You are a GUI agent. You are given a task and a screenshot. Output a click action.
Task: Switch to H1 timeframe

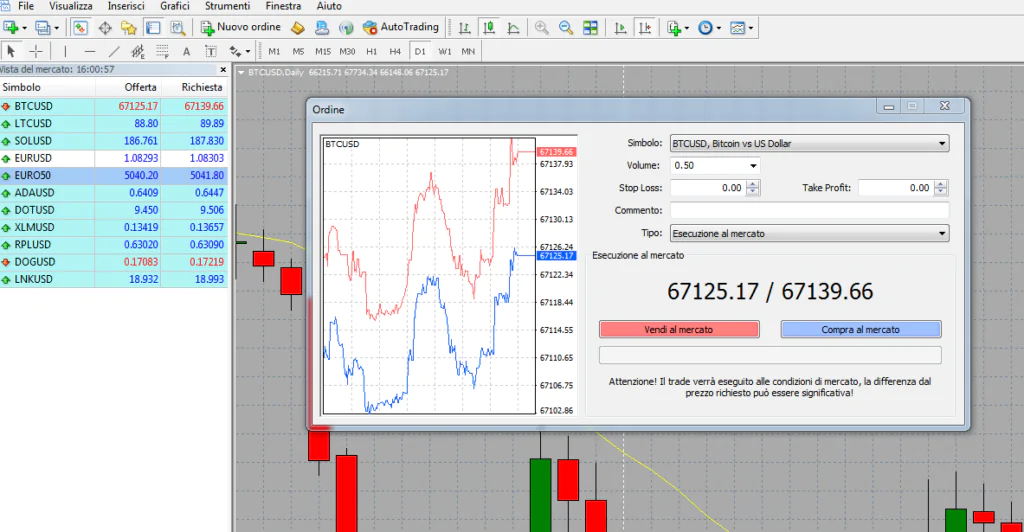372,51
